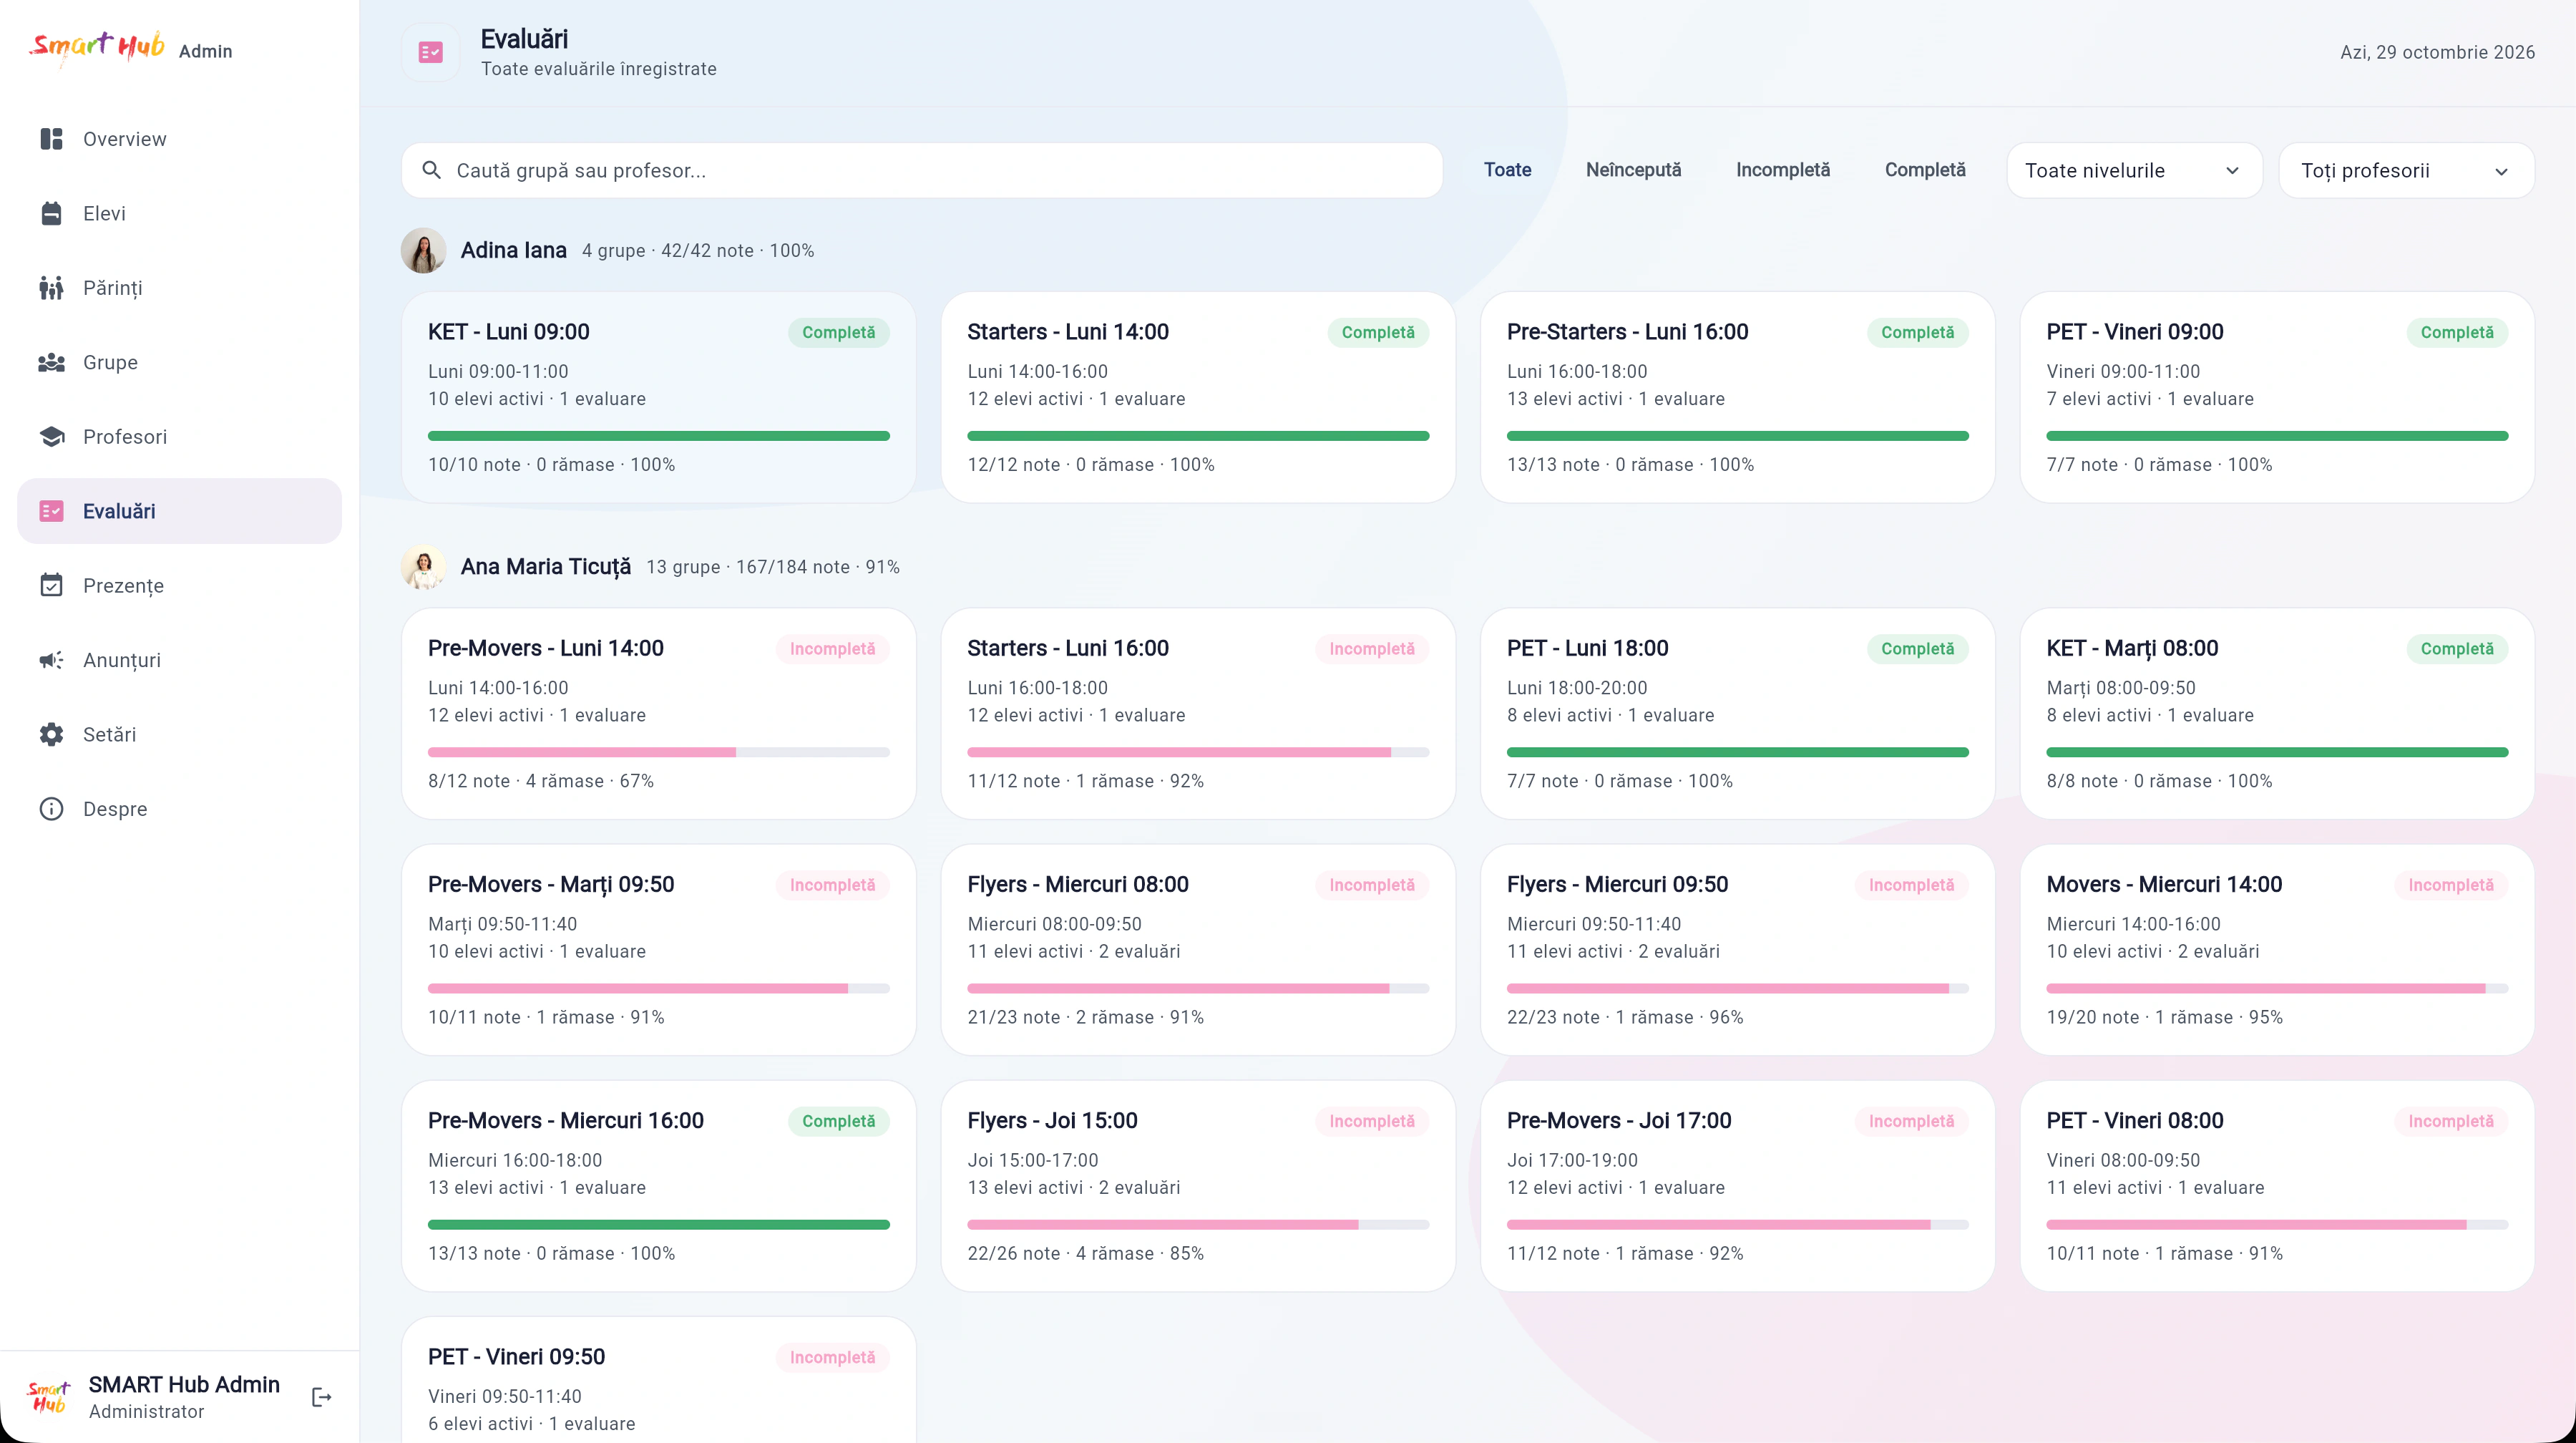
Task: Open the Toate nivelurile dropdown
Action: tap(2134, 170)
